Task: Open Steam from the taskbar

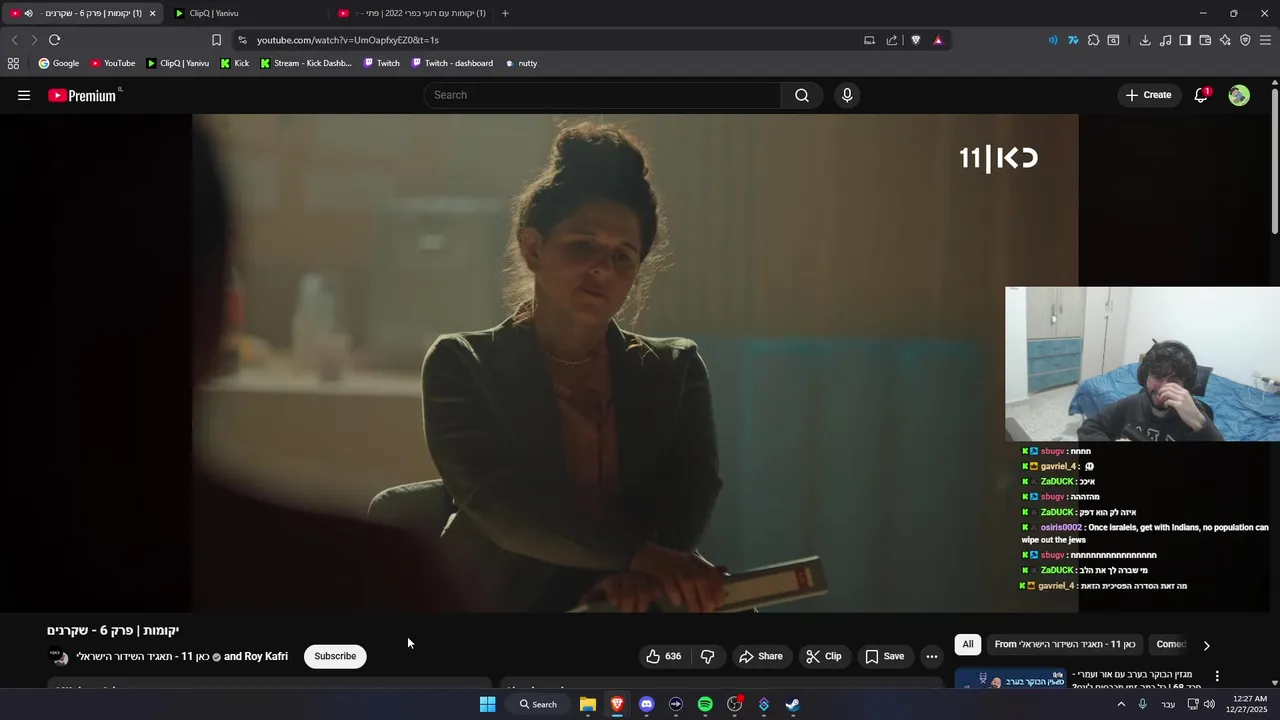Action: (792, 704)
